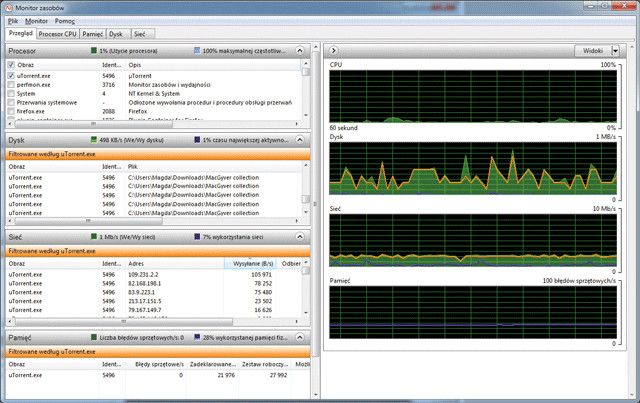This screenshot has height=403, width=640.
Task: Collapse the Pamięć section chevron
Action: pyautogui.click(x=300, y=338)
